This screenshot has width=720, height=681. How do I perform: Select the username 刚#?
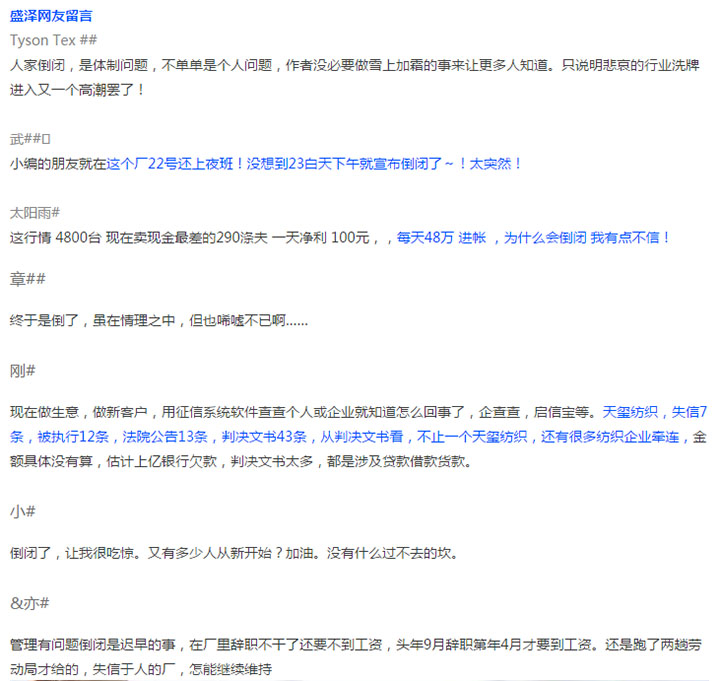[23, 370]
